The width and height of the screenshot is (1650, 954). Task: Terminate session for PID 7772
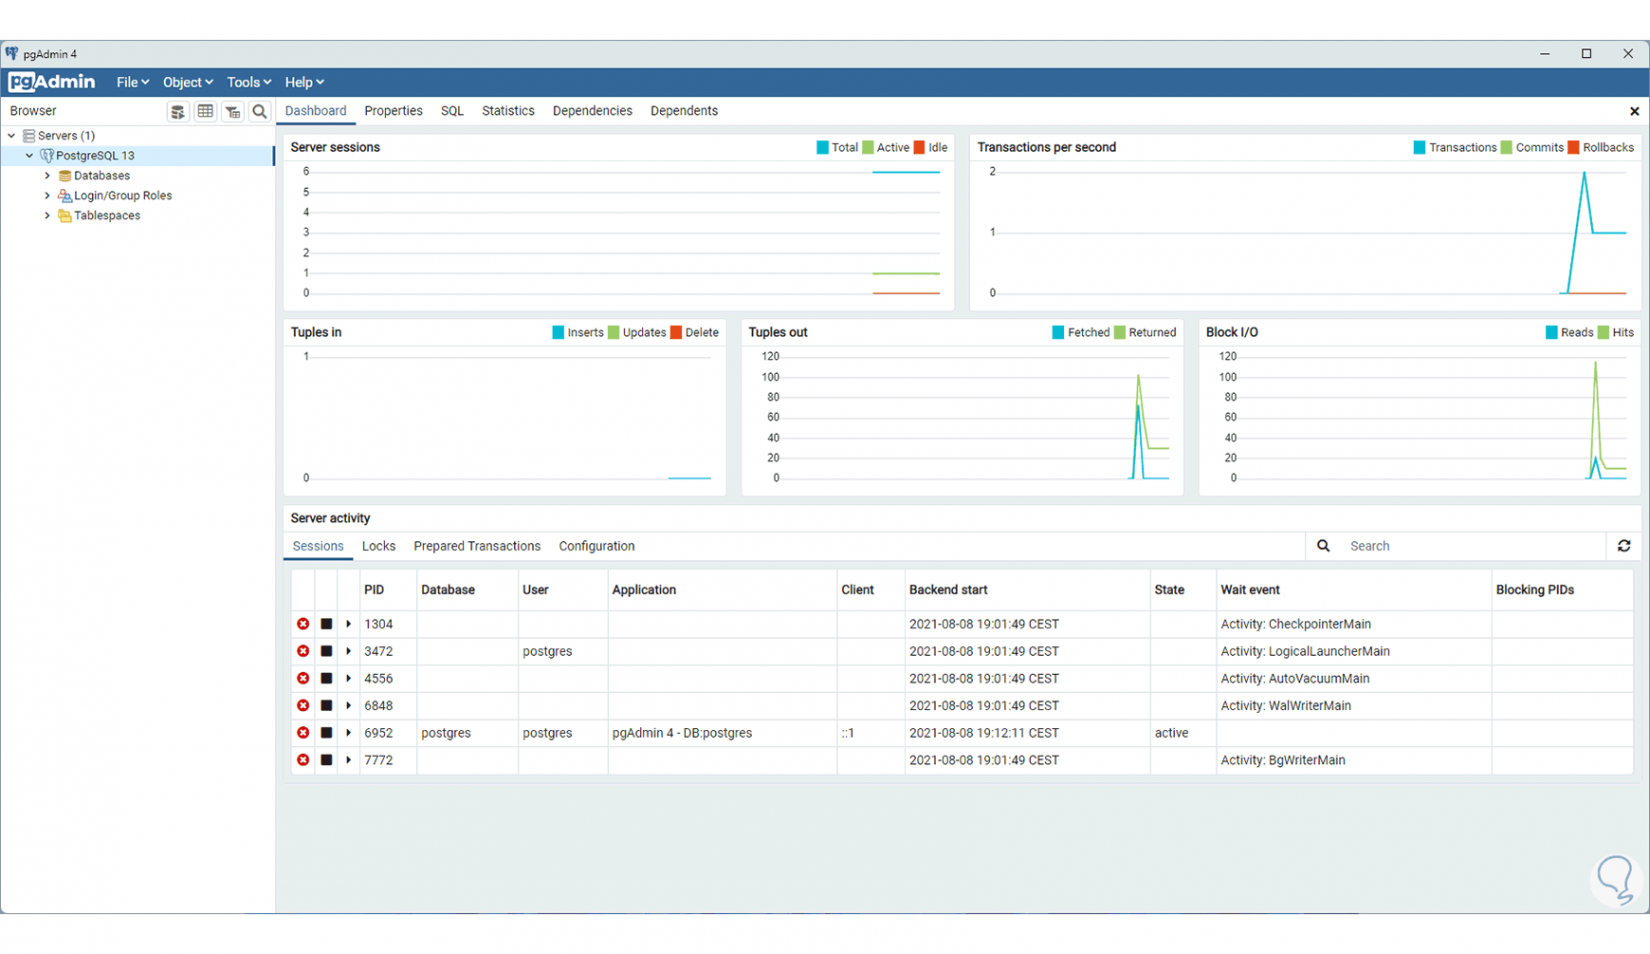(x=303, y=760)
